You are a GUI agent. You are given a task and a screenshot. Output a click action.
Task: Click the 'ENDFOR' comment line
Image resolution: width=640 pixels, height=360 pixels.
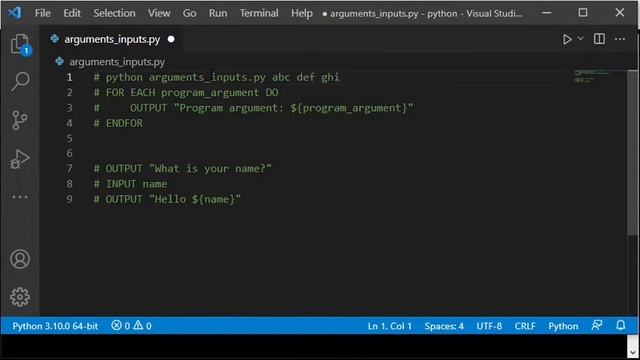tap(118, 123)
